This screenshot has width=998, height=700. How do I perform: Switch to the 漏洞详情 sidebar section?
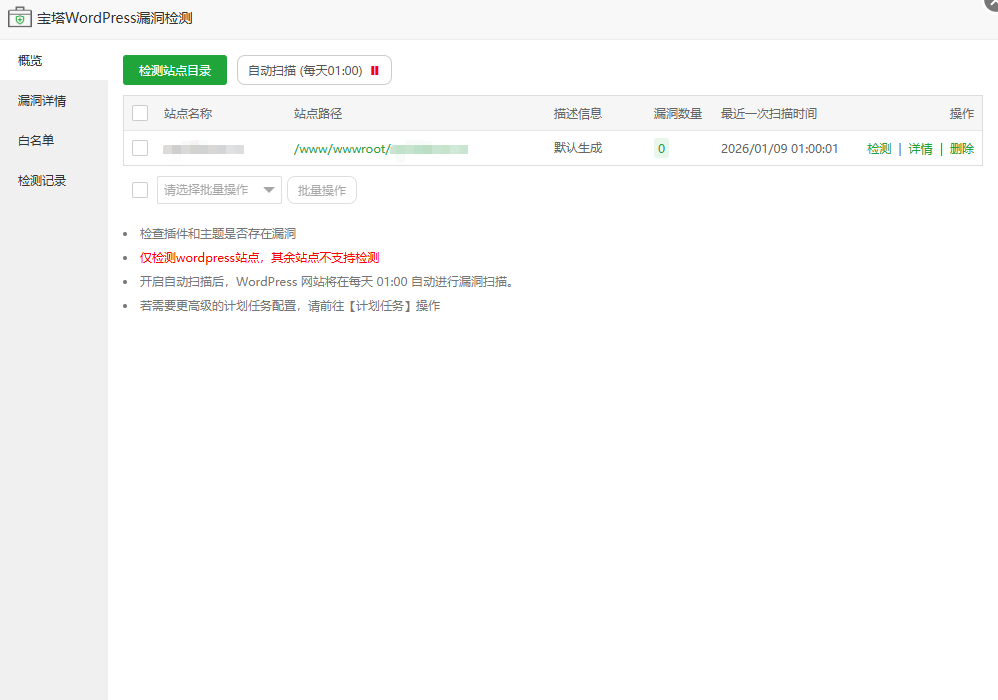(x=40, y=100)
